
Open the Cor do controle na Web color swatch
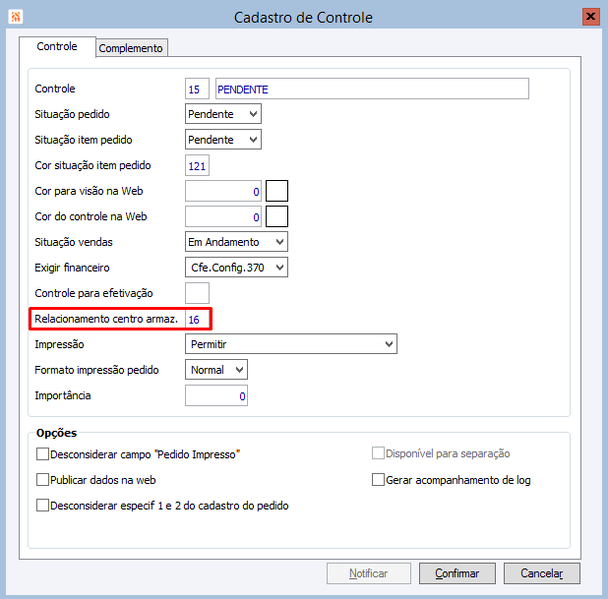pos(277,216)
